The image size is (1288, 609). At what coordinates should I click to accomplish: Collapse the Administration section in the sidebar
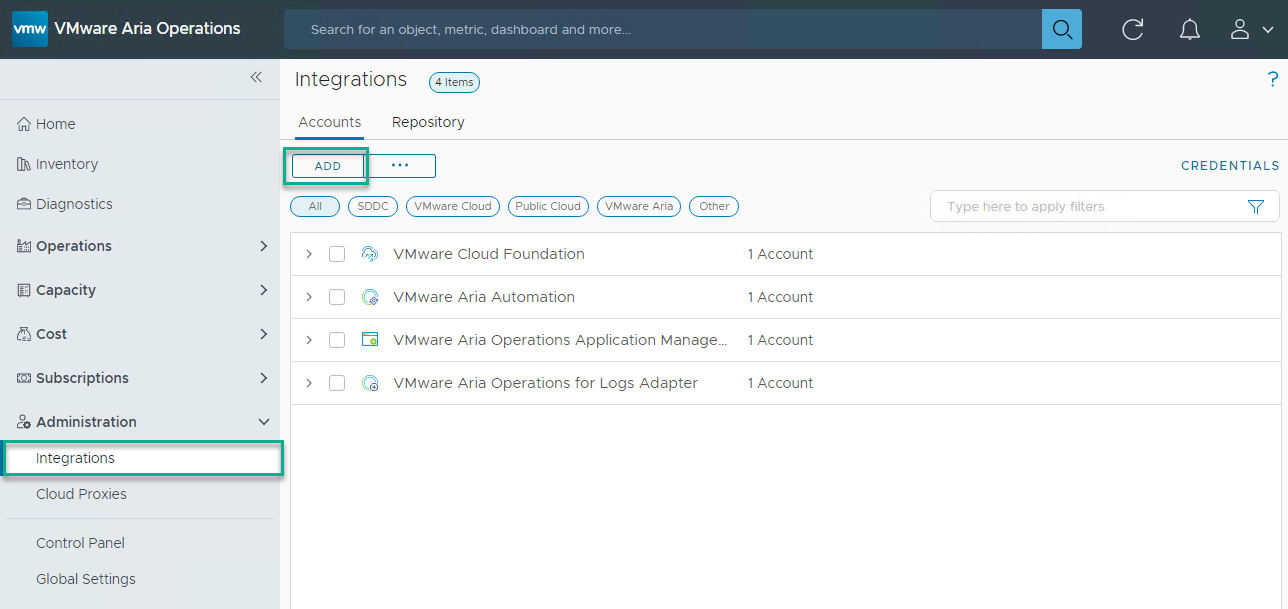tap(263, 421)
